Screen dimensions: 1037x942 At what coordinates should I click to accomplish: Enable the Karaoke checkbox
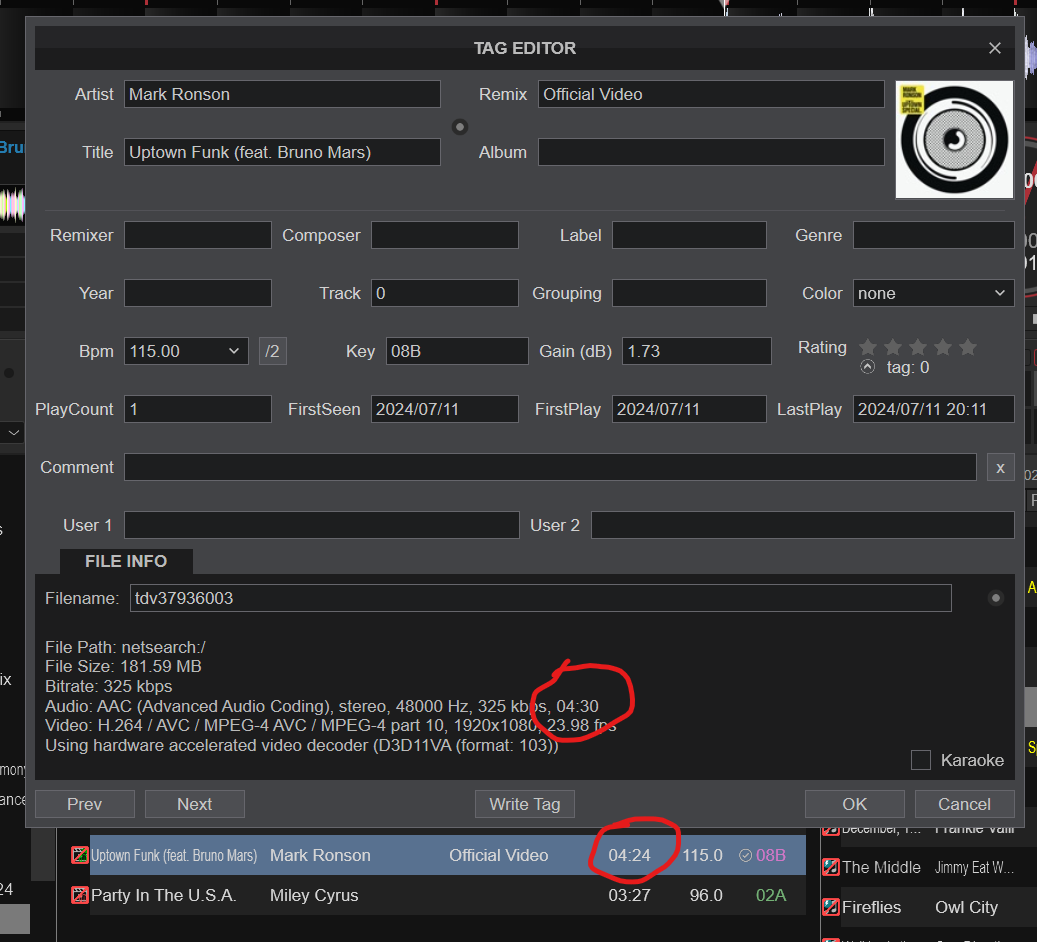tap(921, 760)
